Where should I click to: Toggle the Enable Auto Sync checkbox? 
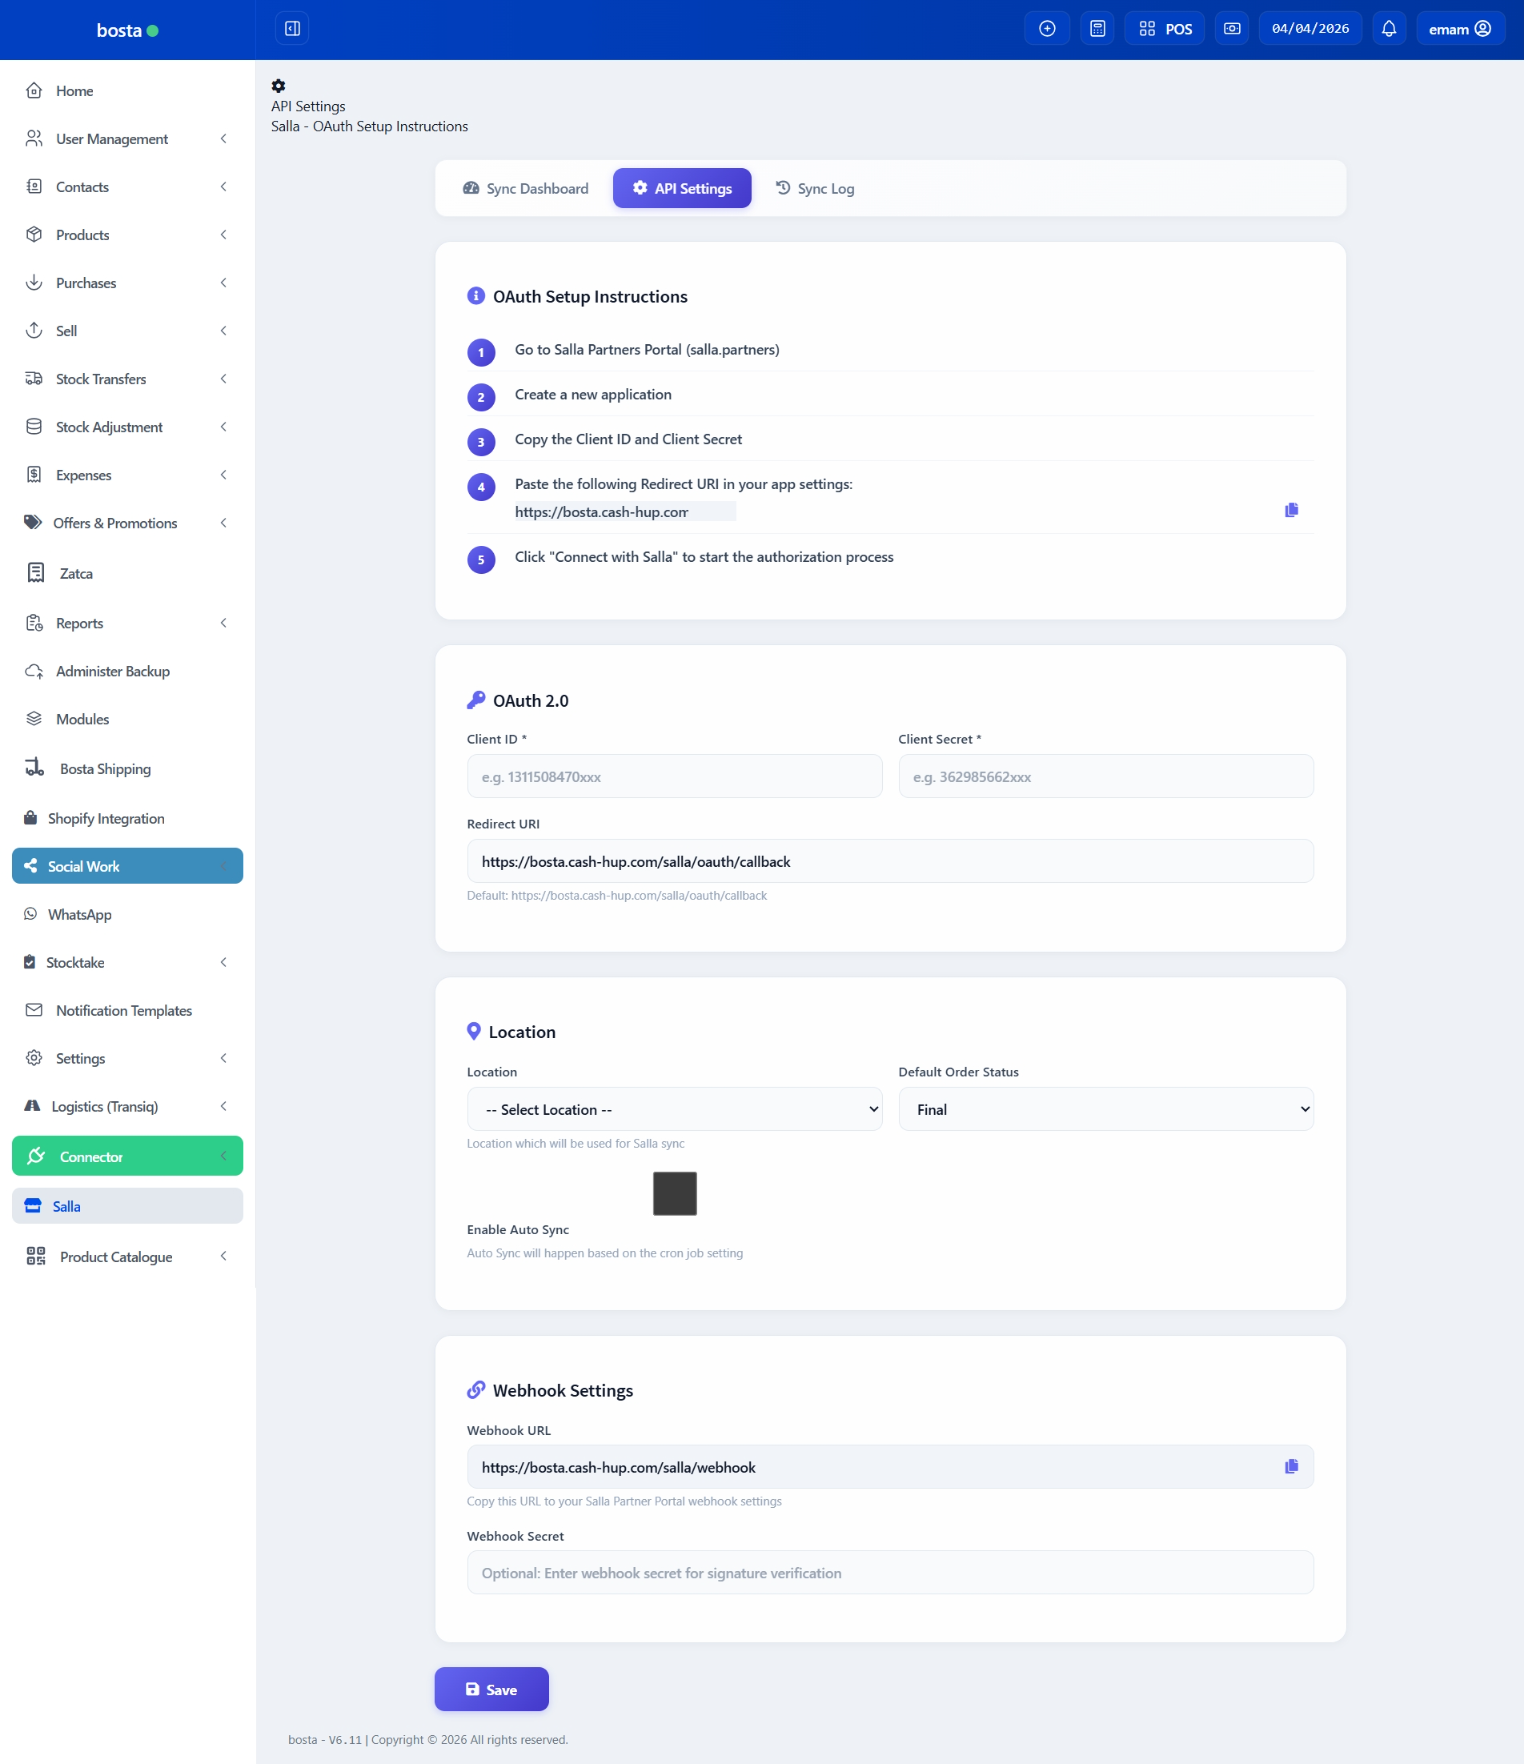[674, 1194]
